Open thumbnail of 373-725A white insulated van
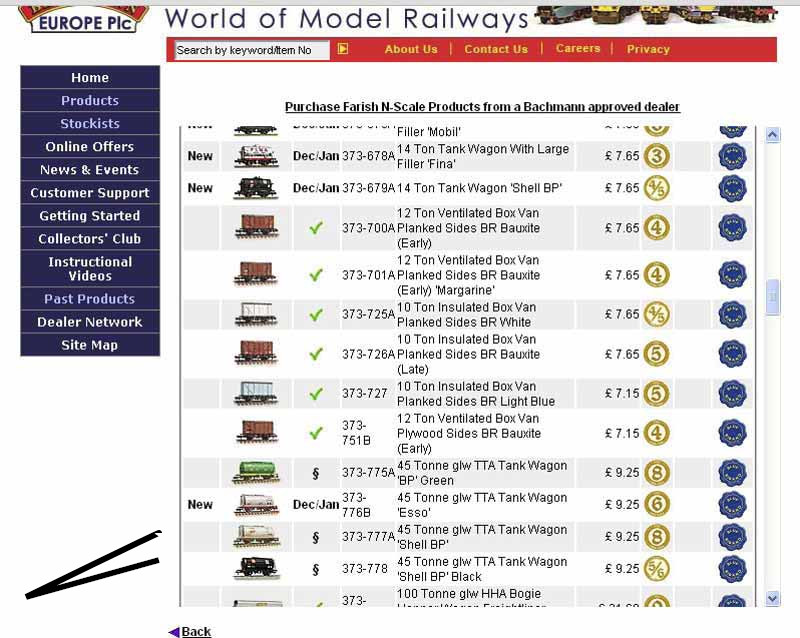This screenshot has width=800, height=638. tap(256, 314)
